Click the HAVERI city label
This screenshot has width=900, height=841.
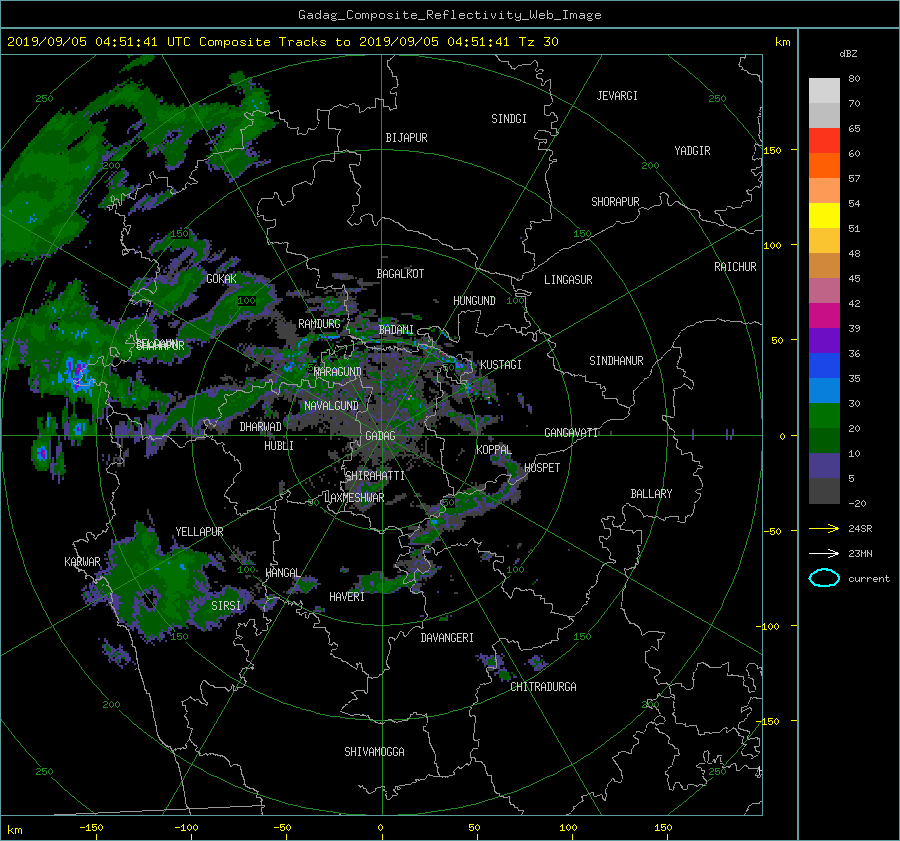click(x=347, y=597)
